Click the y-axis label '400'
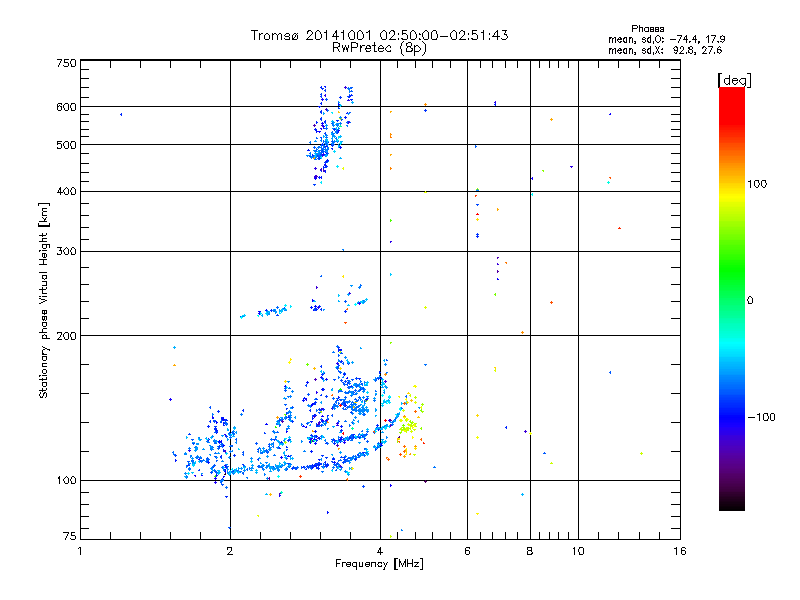800x600 pixels. click(67, 191)
